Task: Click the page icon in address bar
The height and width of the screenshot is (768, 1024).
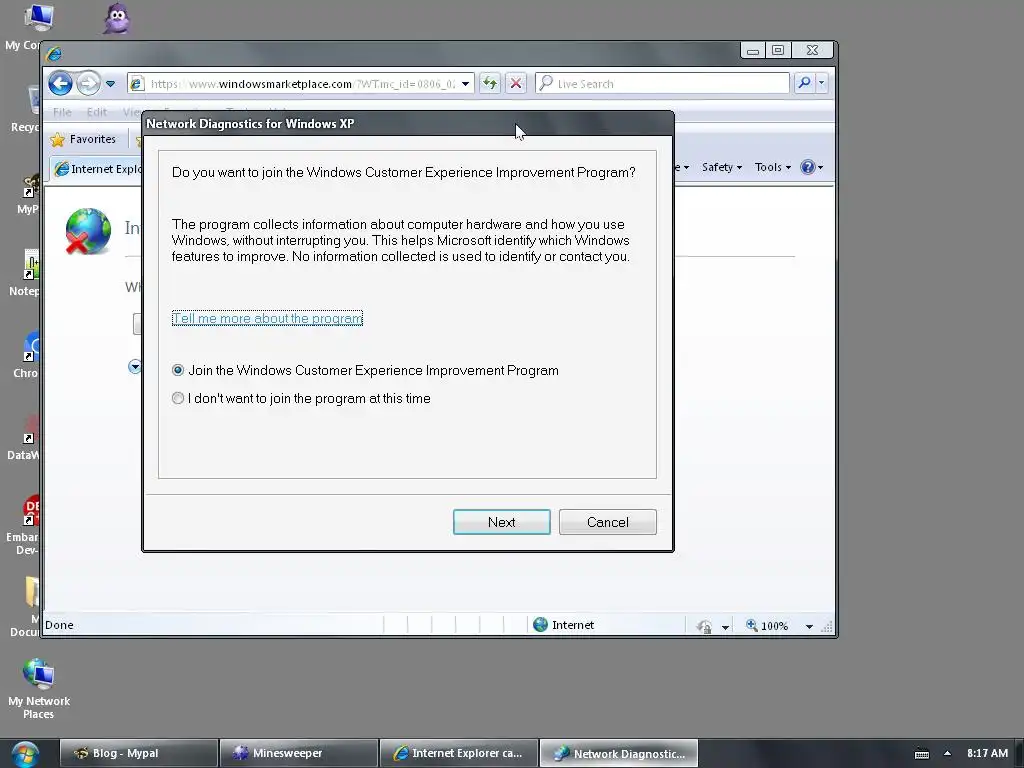Action: click(x=136, y=84)
